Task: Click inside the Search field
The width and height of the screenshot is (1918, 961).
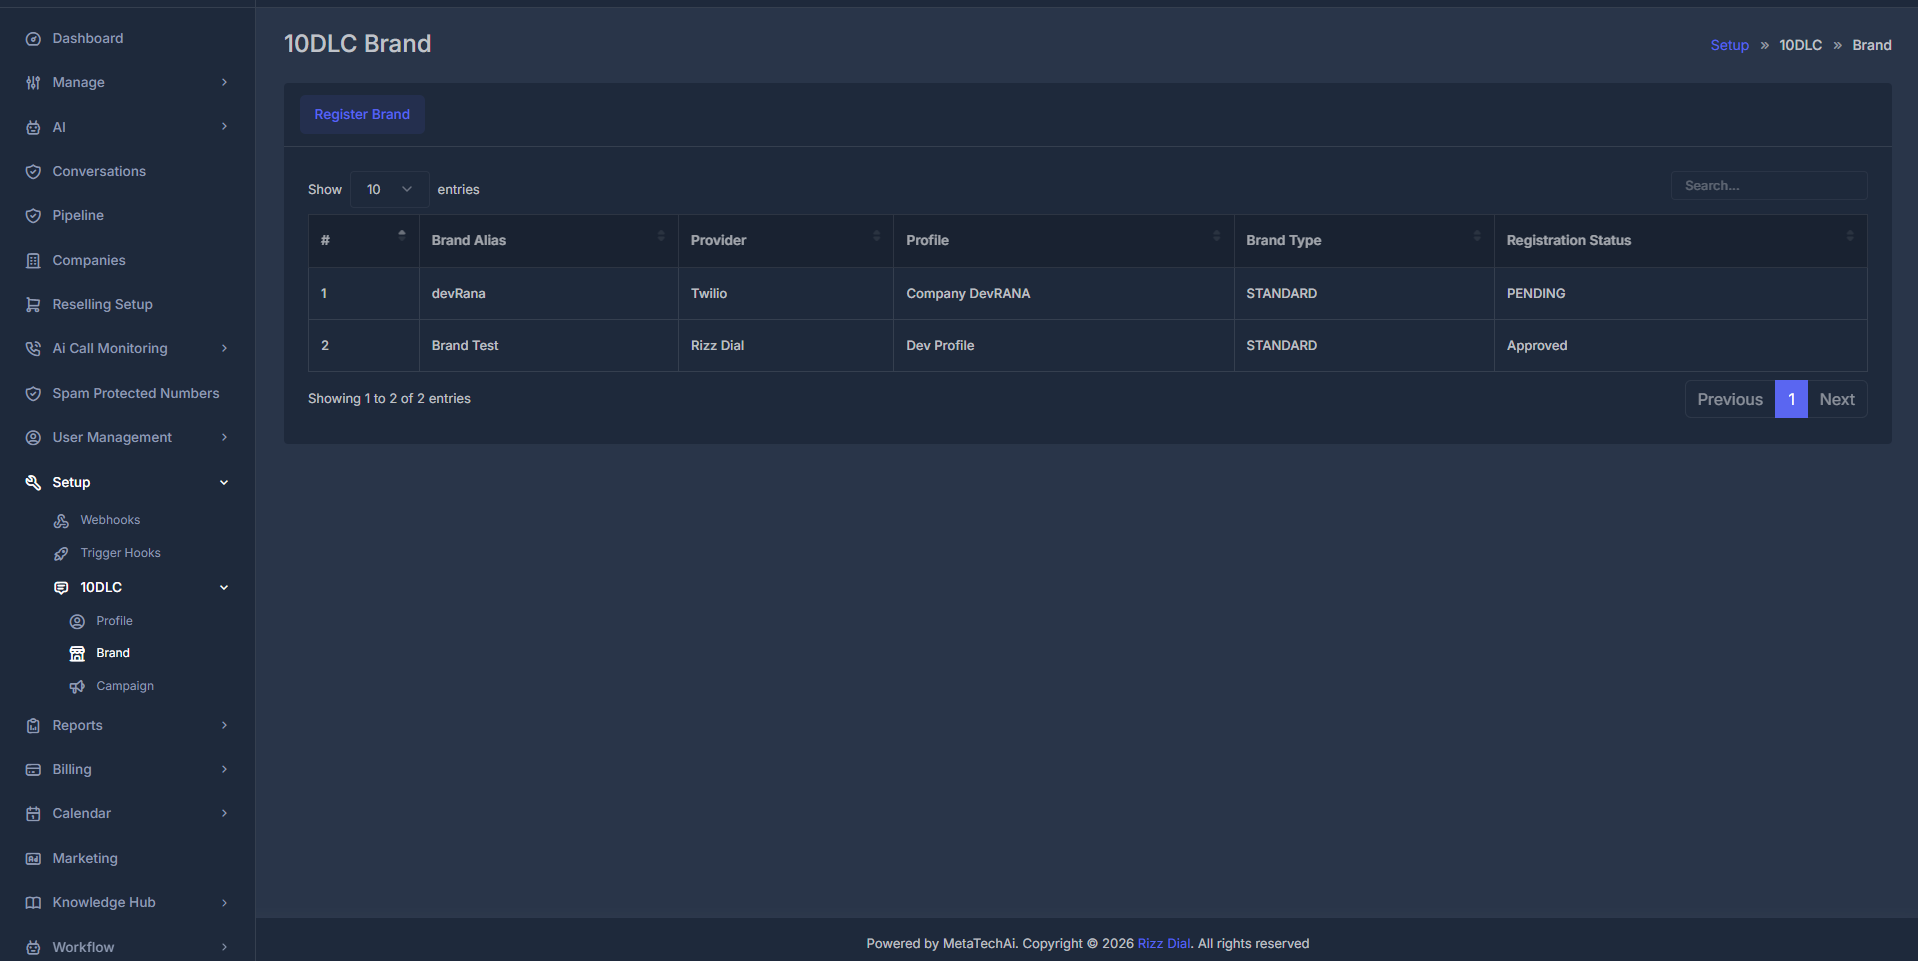Action: [x=1768, y=185]
